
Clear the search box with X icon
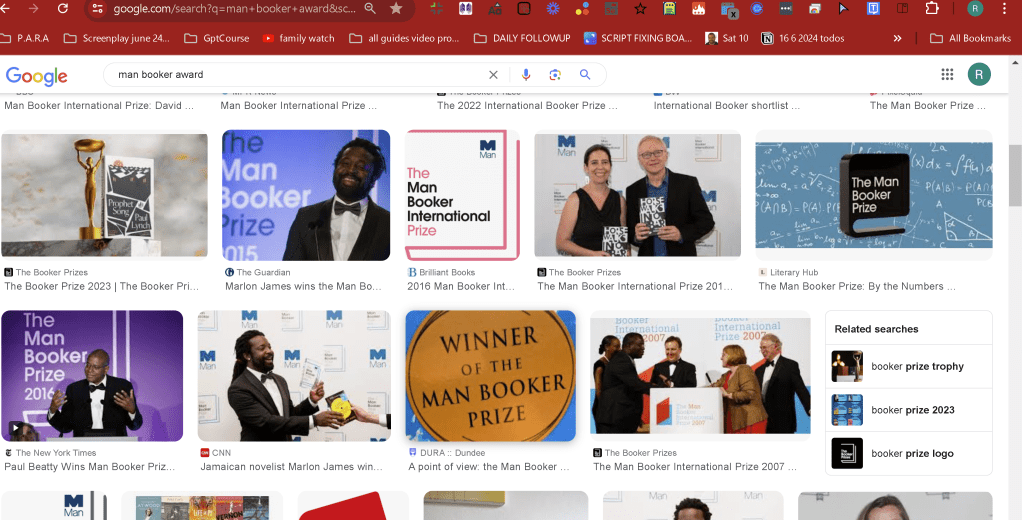pos(493,74)
